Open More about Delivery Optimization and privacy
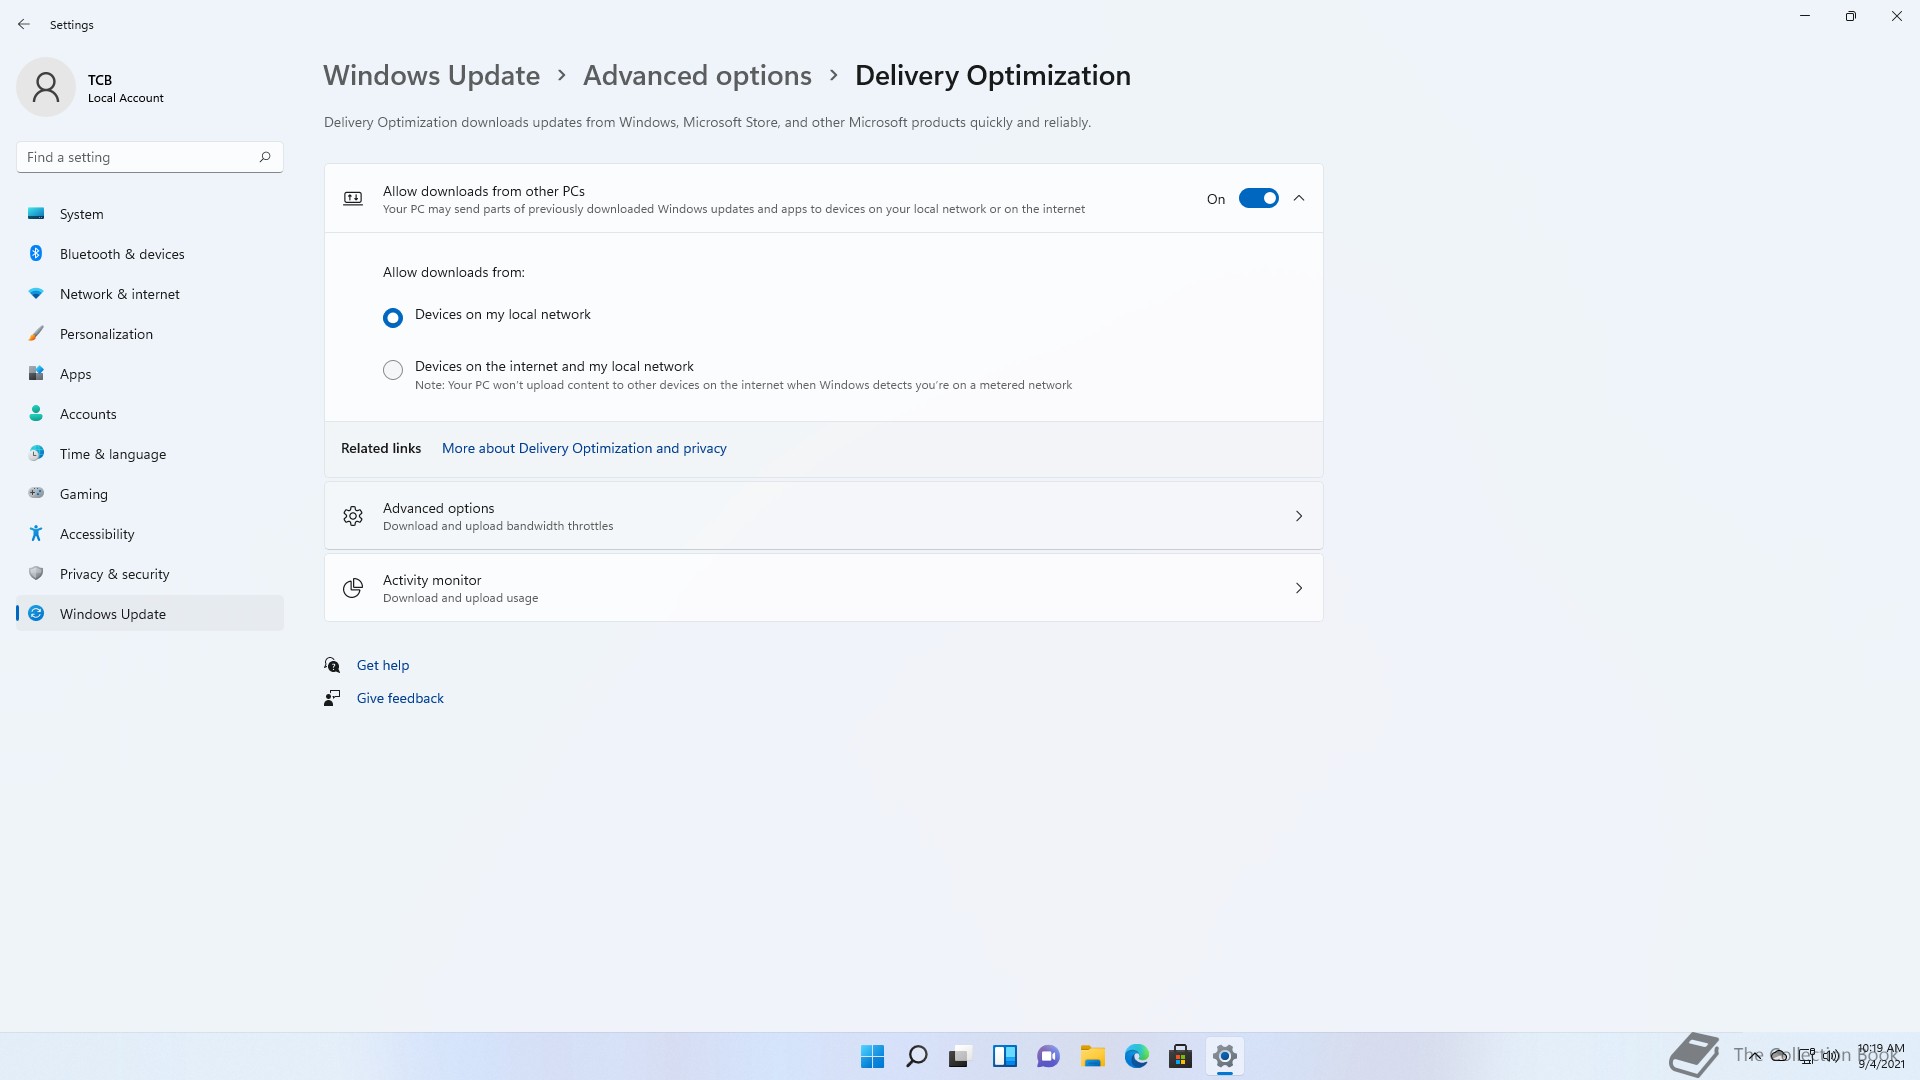Viewport: 1920px width, 1080px height. pyautogui.click(x=584, y=448)
